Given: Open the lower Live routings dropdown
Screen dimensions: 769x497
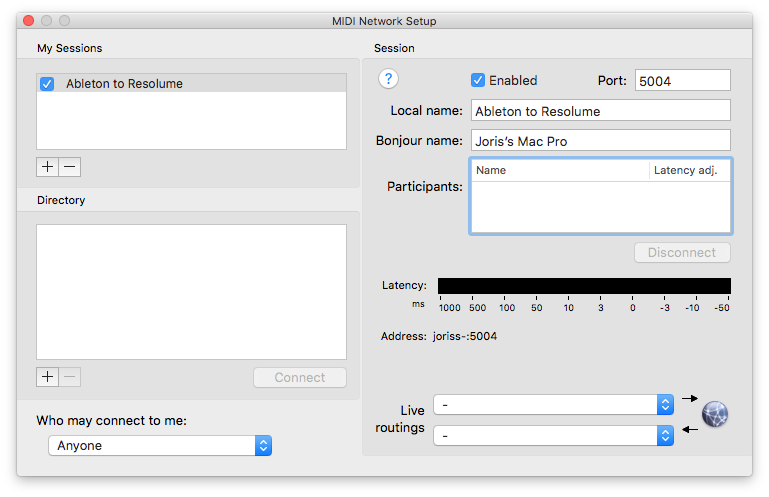Looking at the screenshot, I should tap(554, 435).
